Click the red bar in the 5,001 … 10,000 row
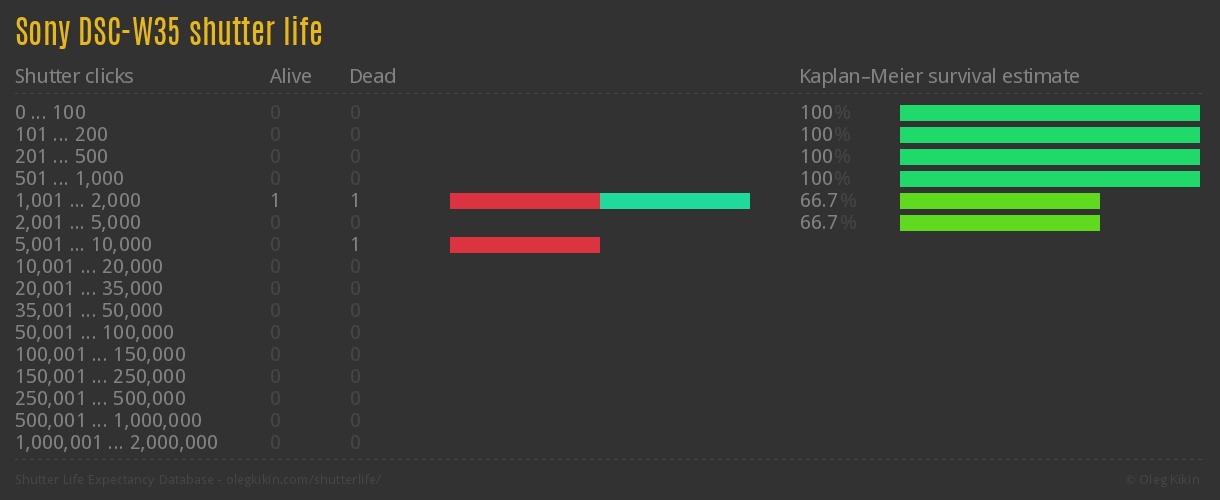The height and width of the screenshot is (500, 1220). [524, 245]
